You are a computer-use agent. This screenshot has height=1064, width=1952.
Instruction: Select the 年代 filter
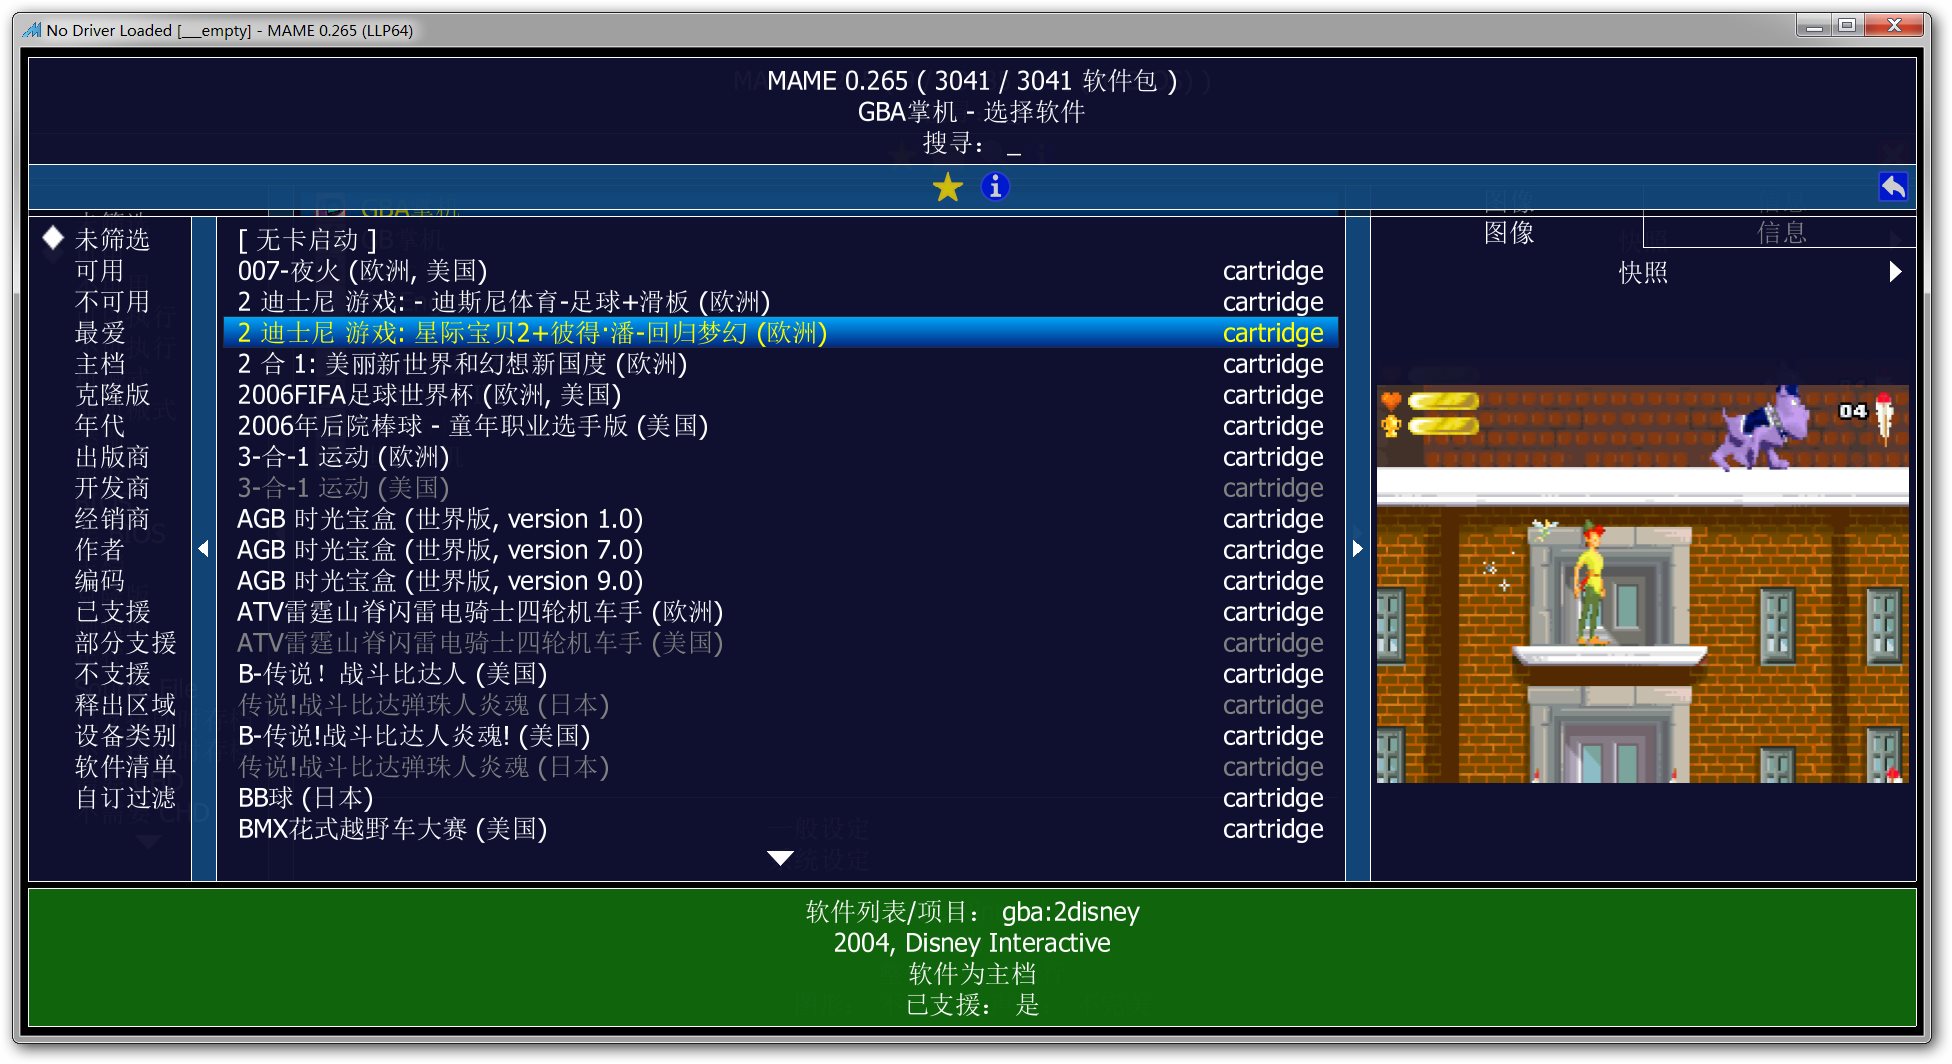click(99, 426)
